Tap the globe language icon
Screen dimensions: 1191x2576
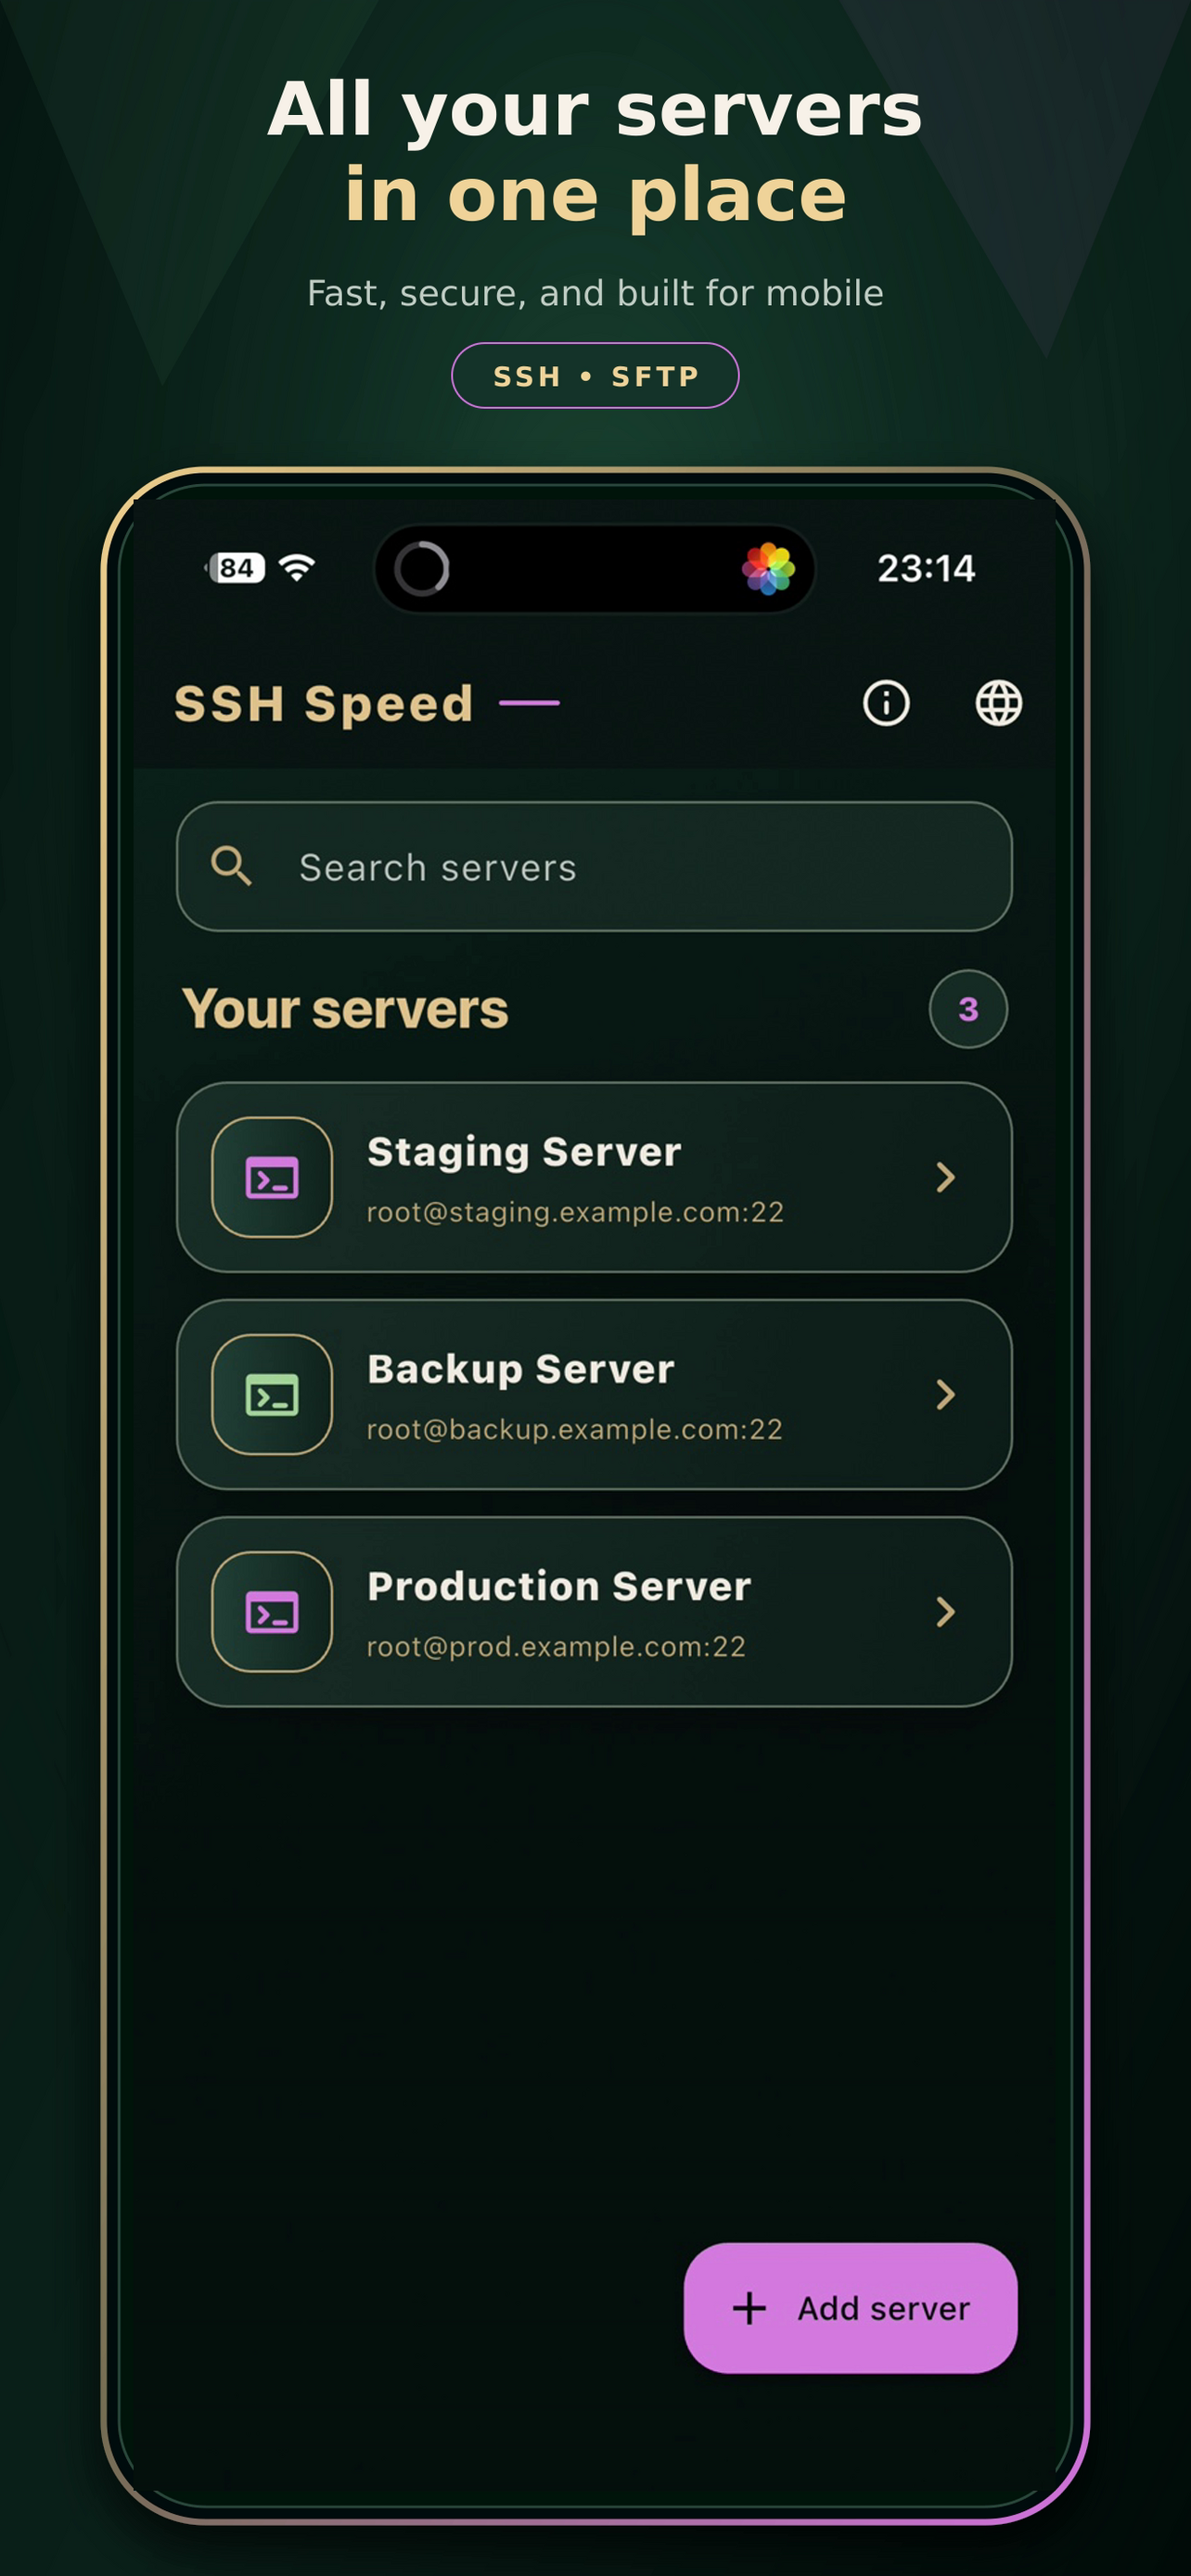998,703
